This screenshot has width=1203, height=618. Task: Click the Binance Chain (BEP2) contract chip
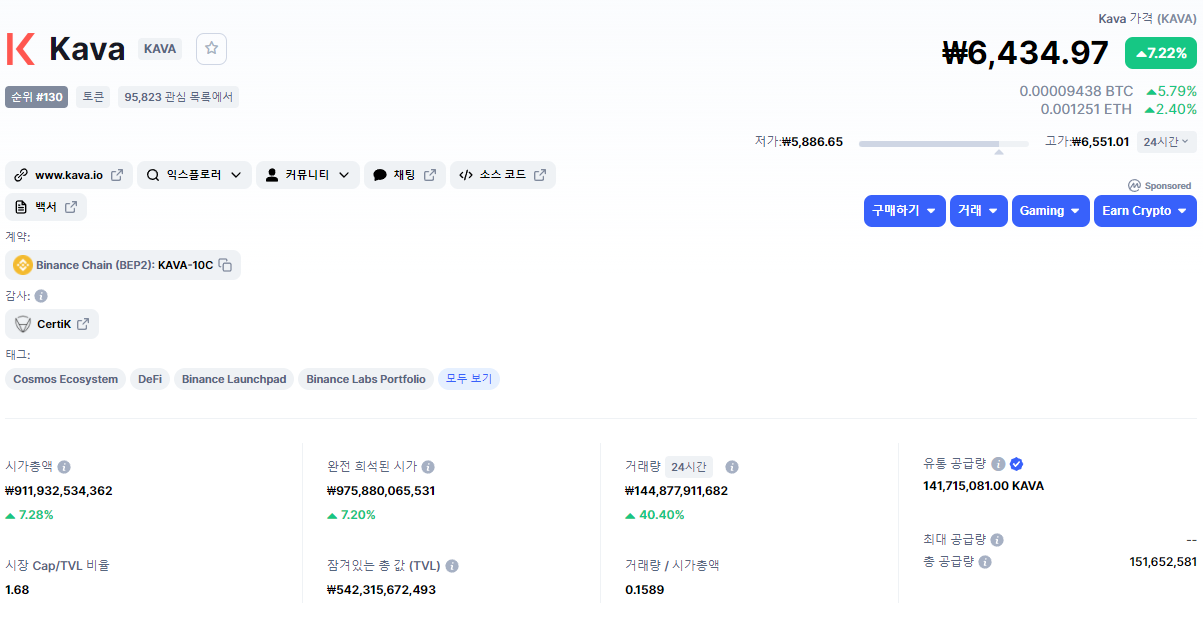[x=123, y=265]
